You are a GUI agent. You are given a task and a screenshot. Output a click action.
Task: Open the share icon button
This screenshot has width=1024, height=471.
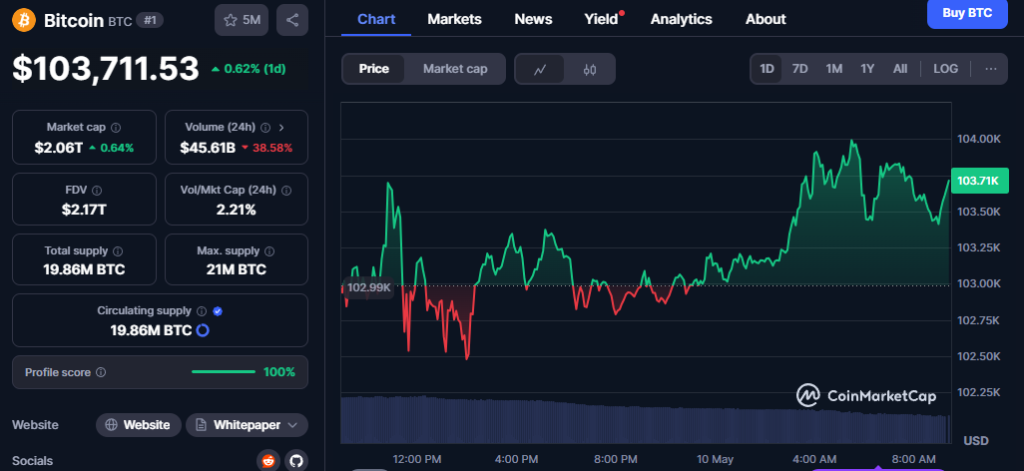pos(292,20)
